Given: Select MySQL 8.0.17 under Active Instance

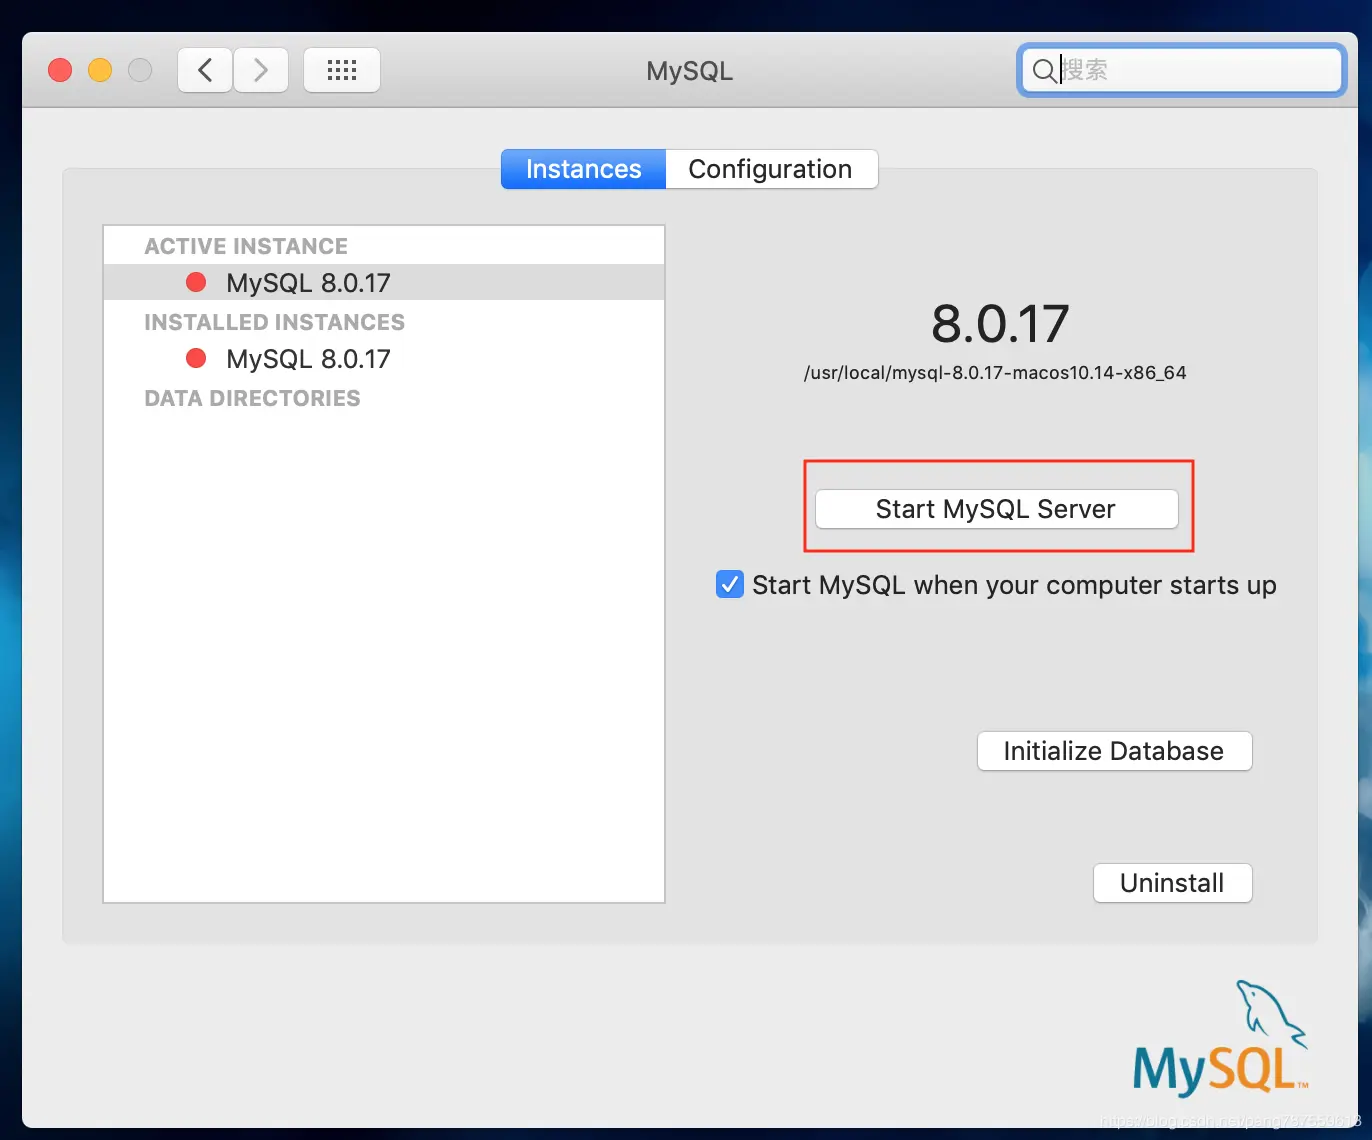Looking at the screenshot, I should (384, 283).
